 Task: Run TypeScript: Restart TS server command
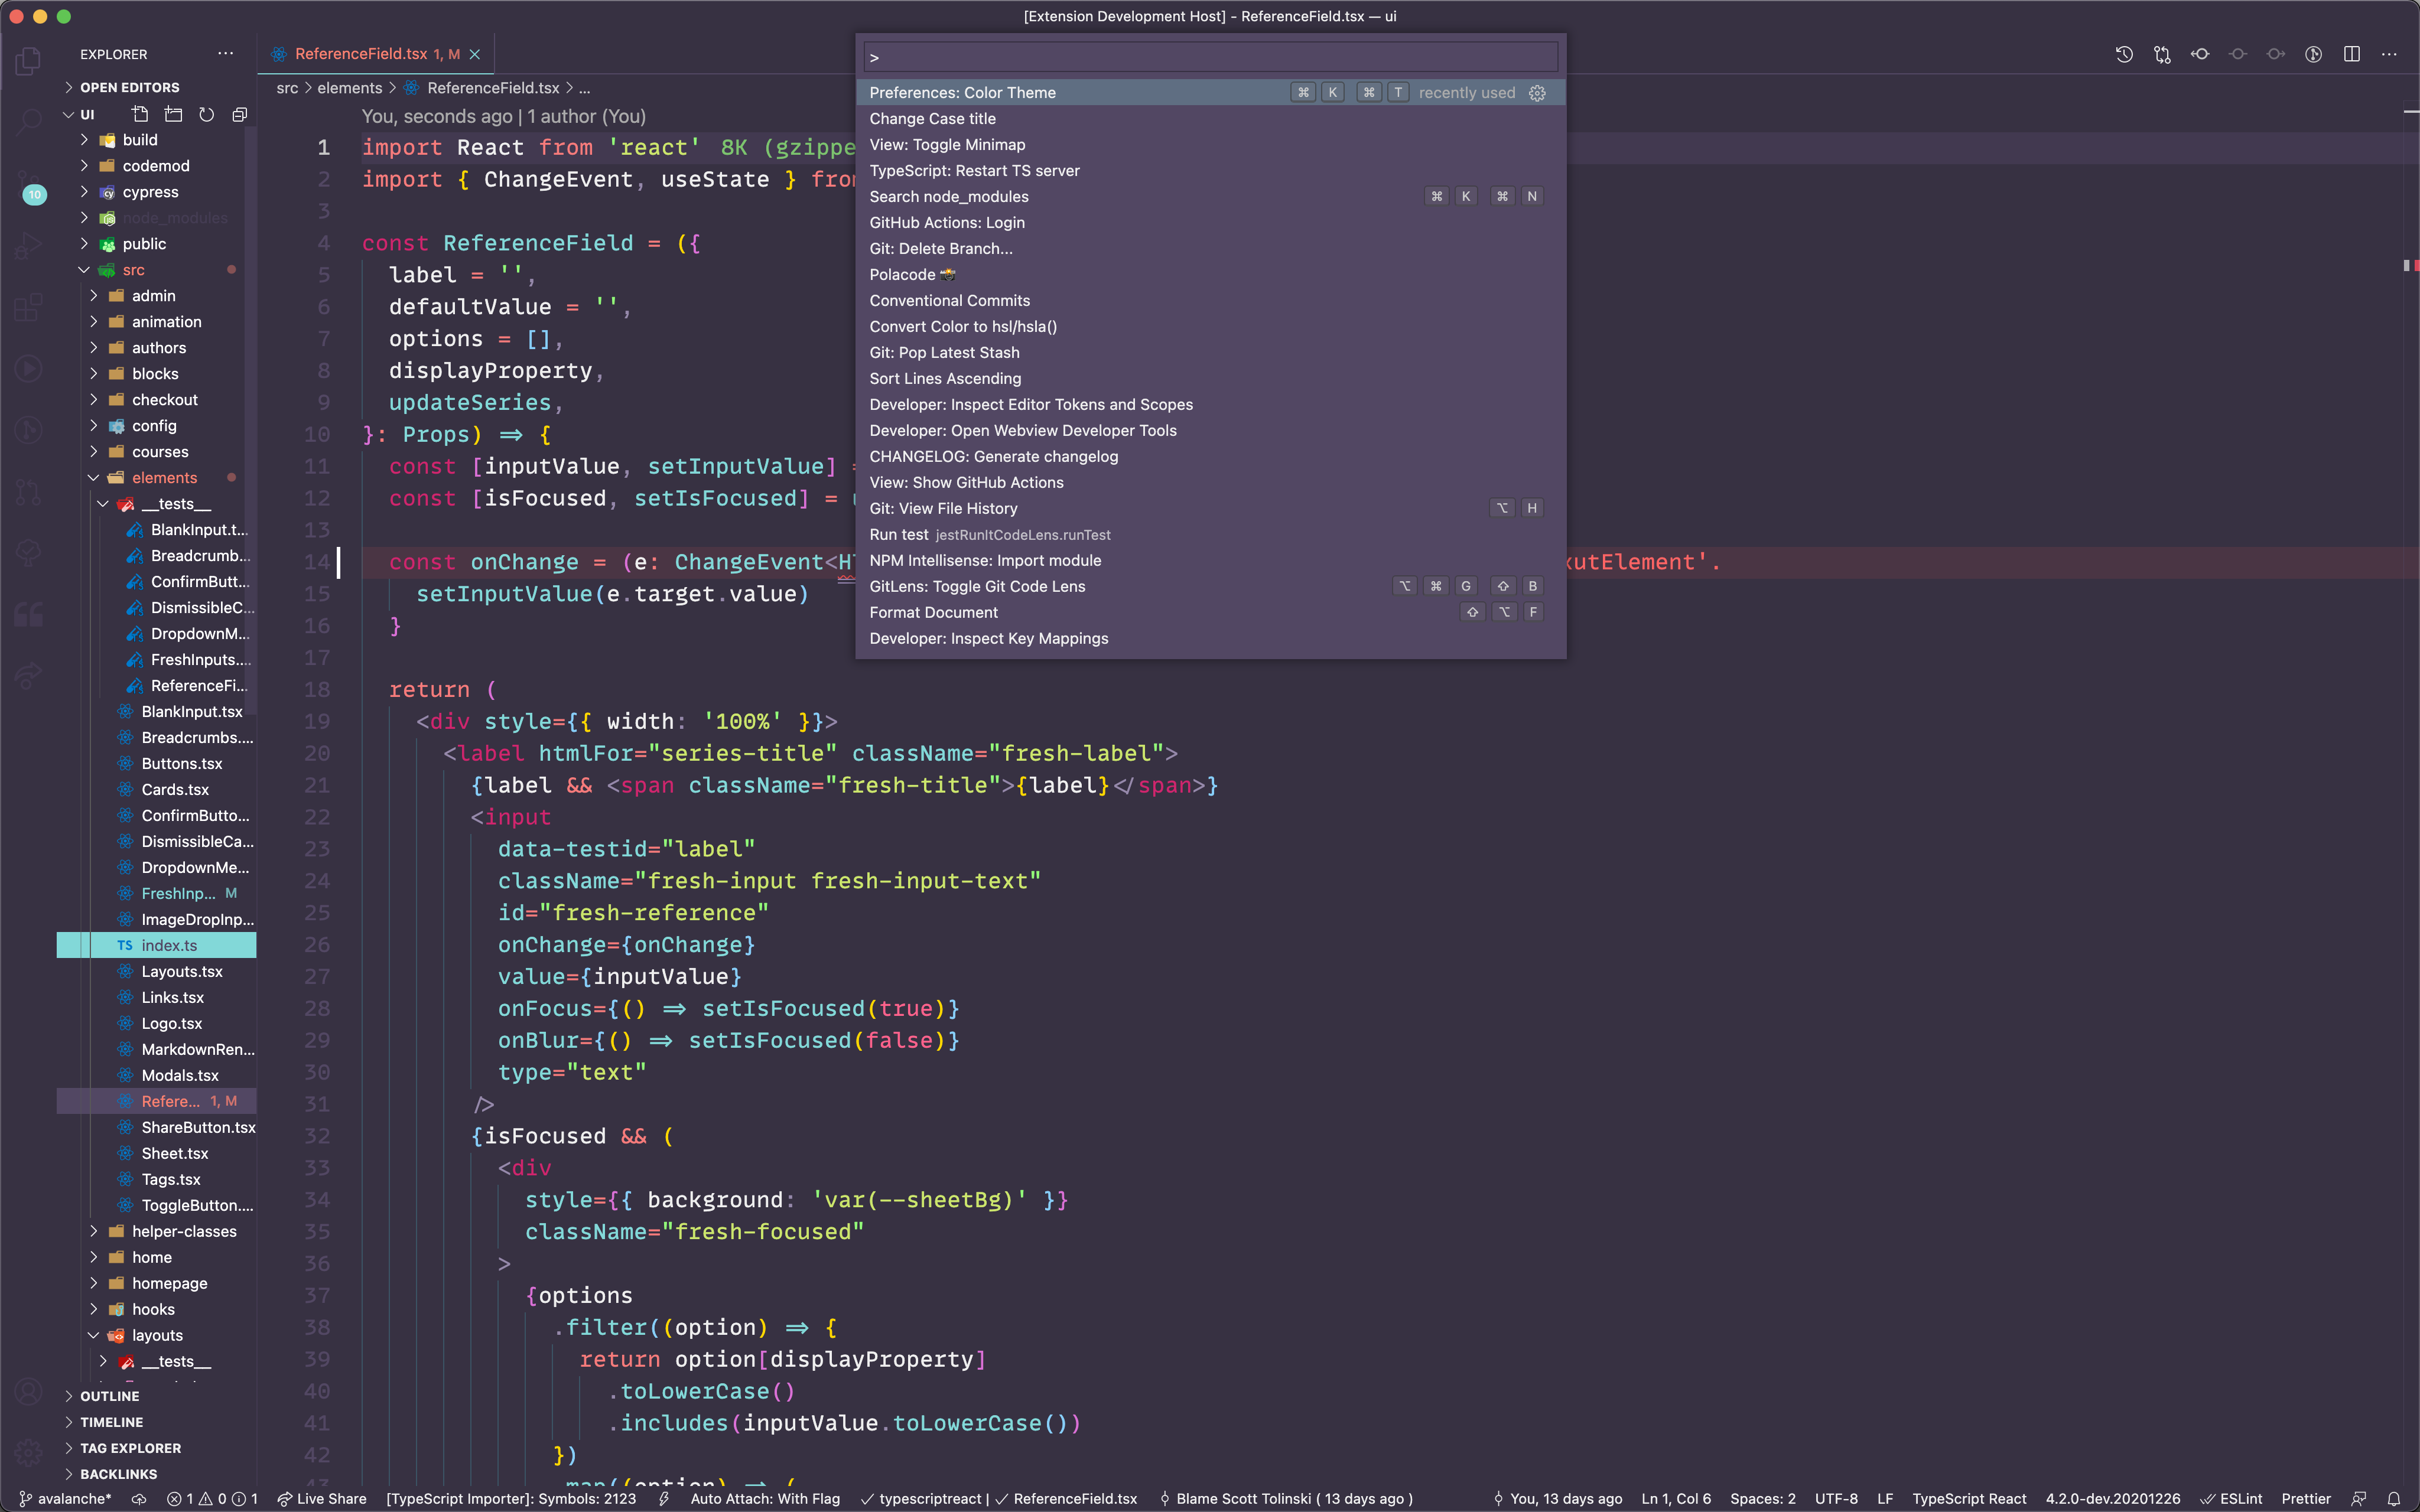[x=1210, y=171]
